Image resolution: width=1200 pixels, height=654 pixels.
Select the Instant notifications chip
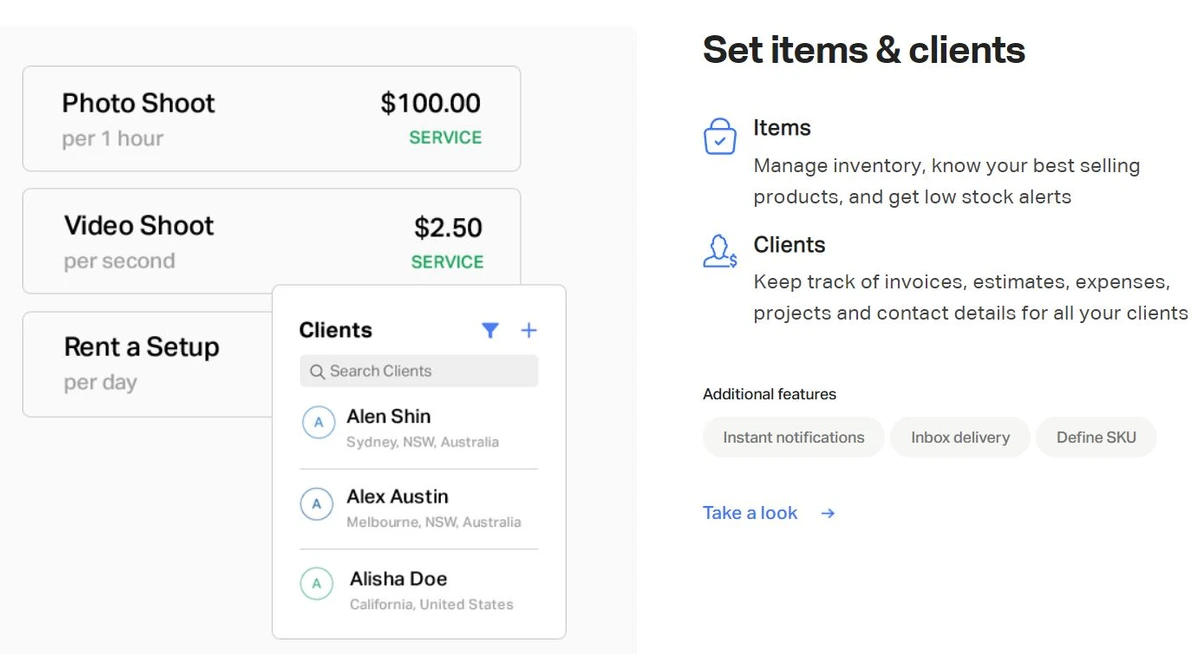tap(794, 437)
